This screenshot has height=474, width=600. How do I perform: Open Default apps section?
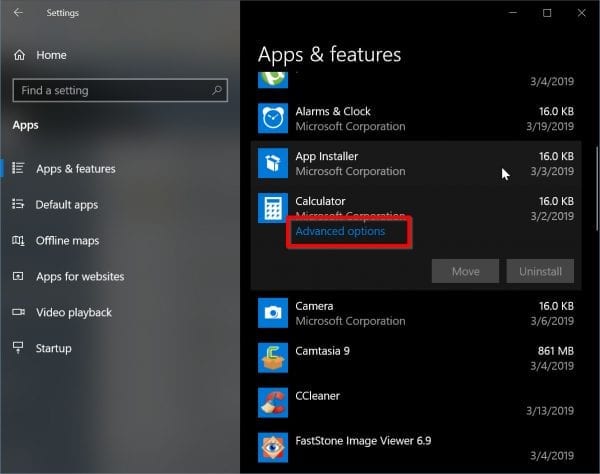click(66, 205)
